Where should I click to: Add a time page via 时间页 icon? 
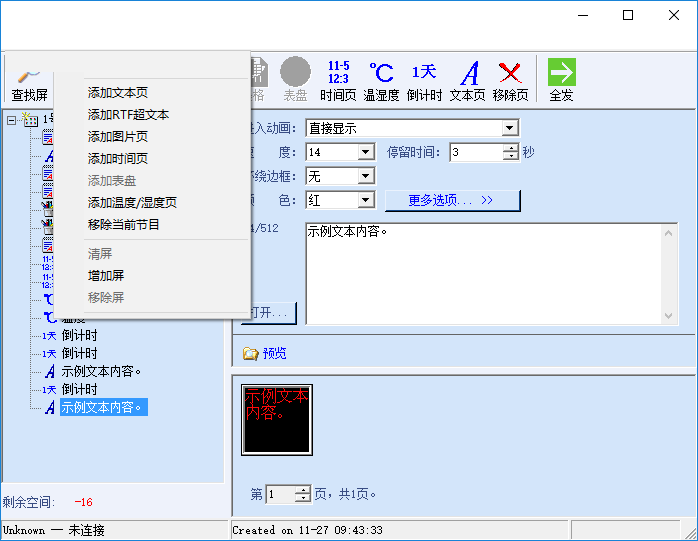(338, 80)
